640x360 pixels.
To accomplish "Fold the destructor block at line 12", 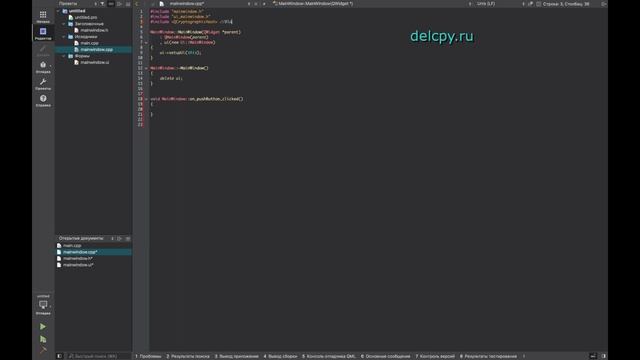I will pos(146,68).
